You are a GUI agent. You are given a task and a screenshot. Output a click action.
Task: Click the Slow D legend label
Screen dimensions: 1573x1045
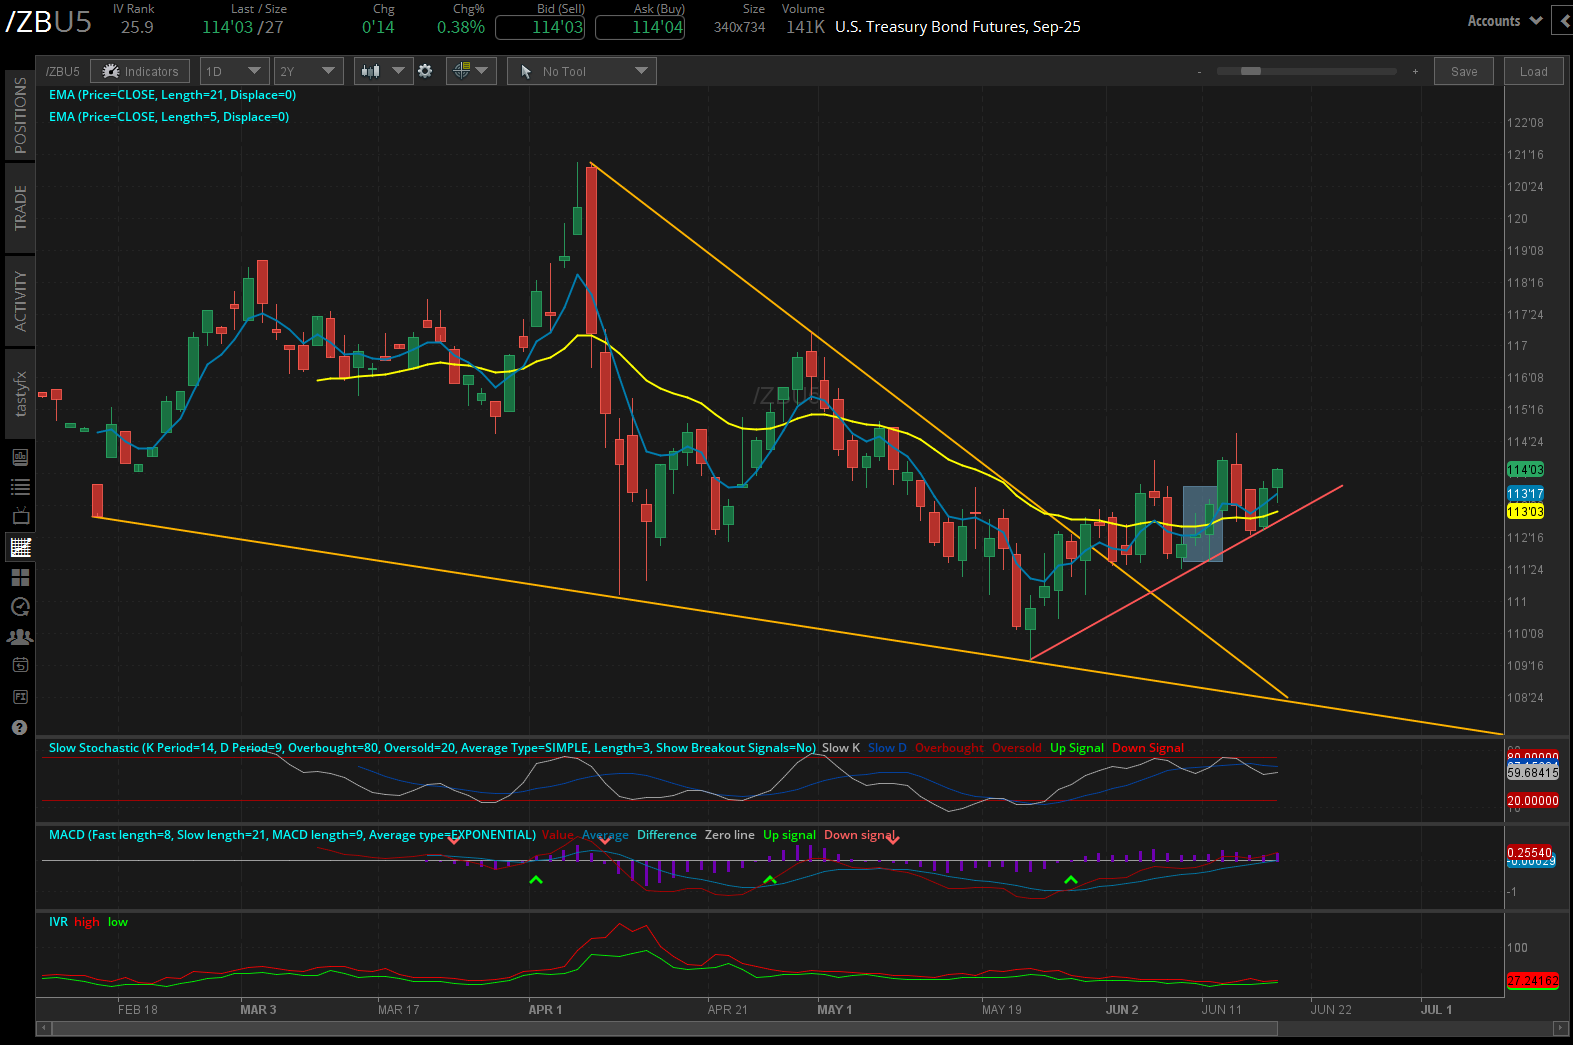pyautogui.click(x=887, y=748)
